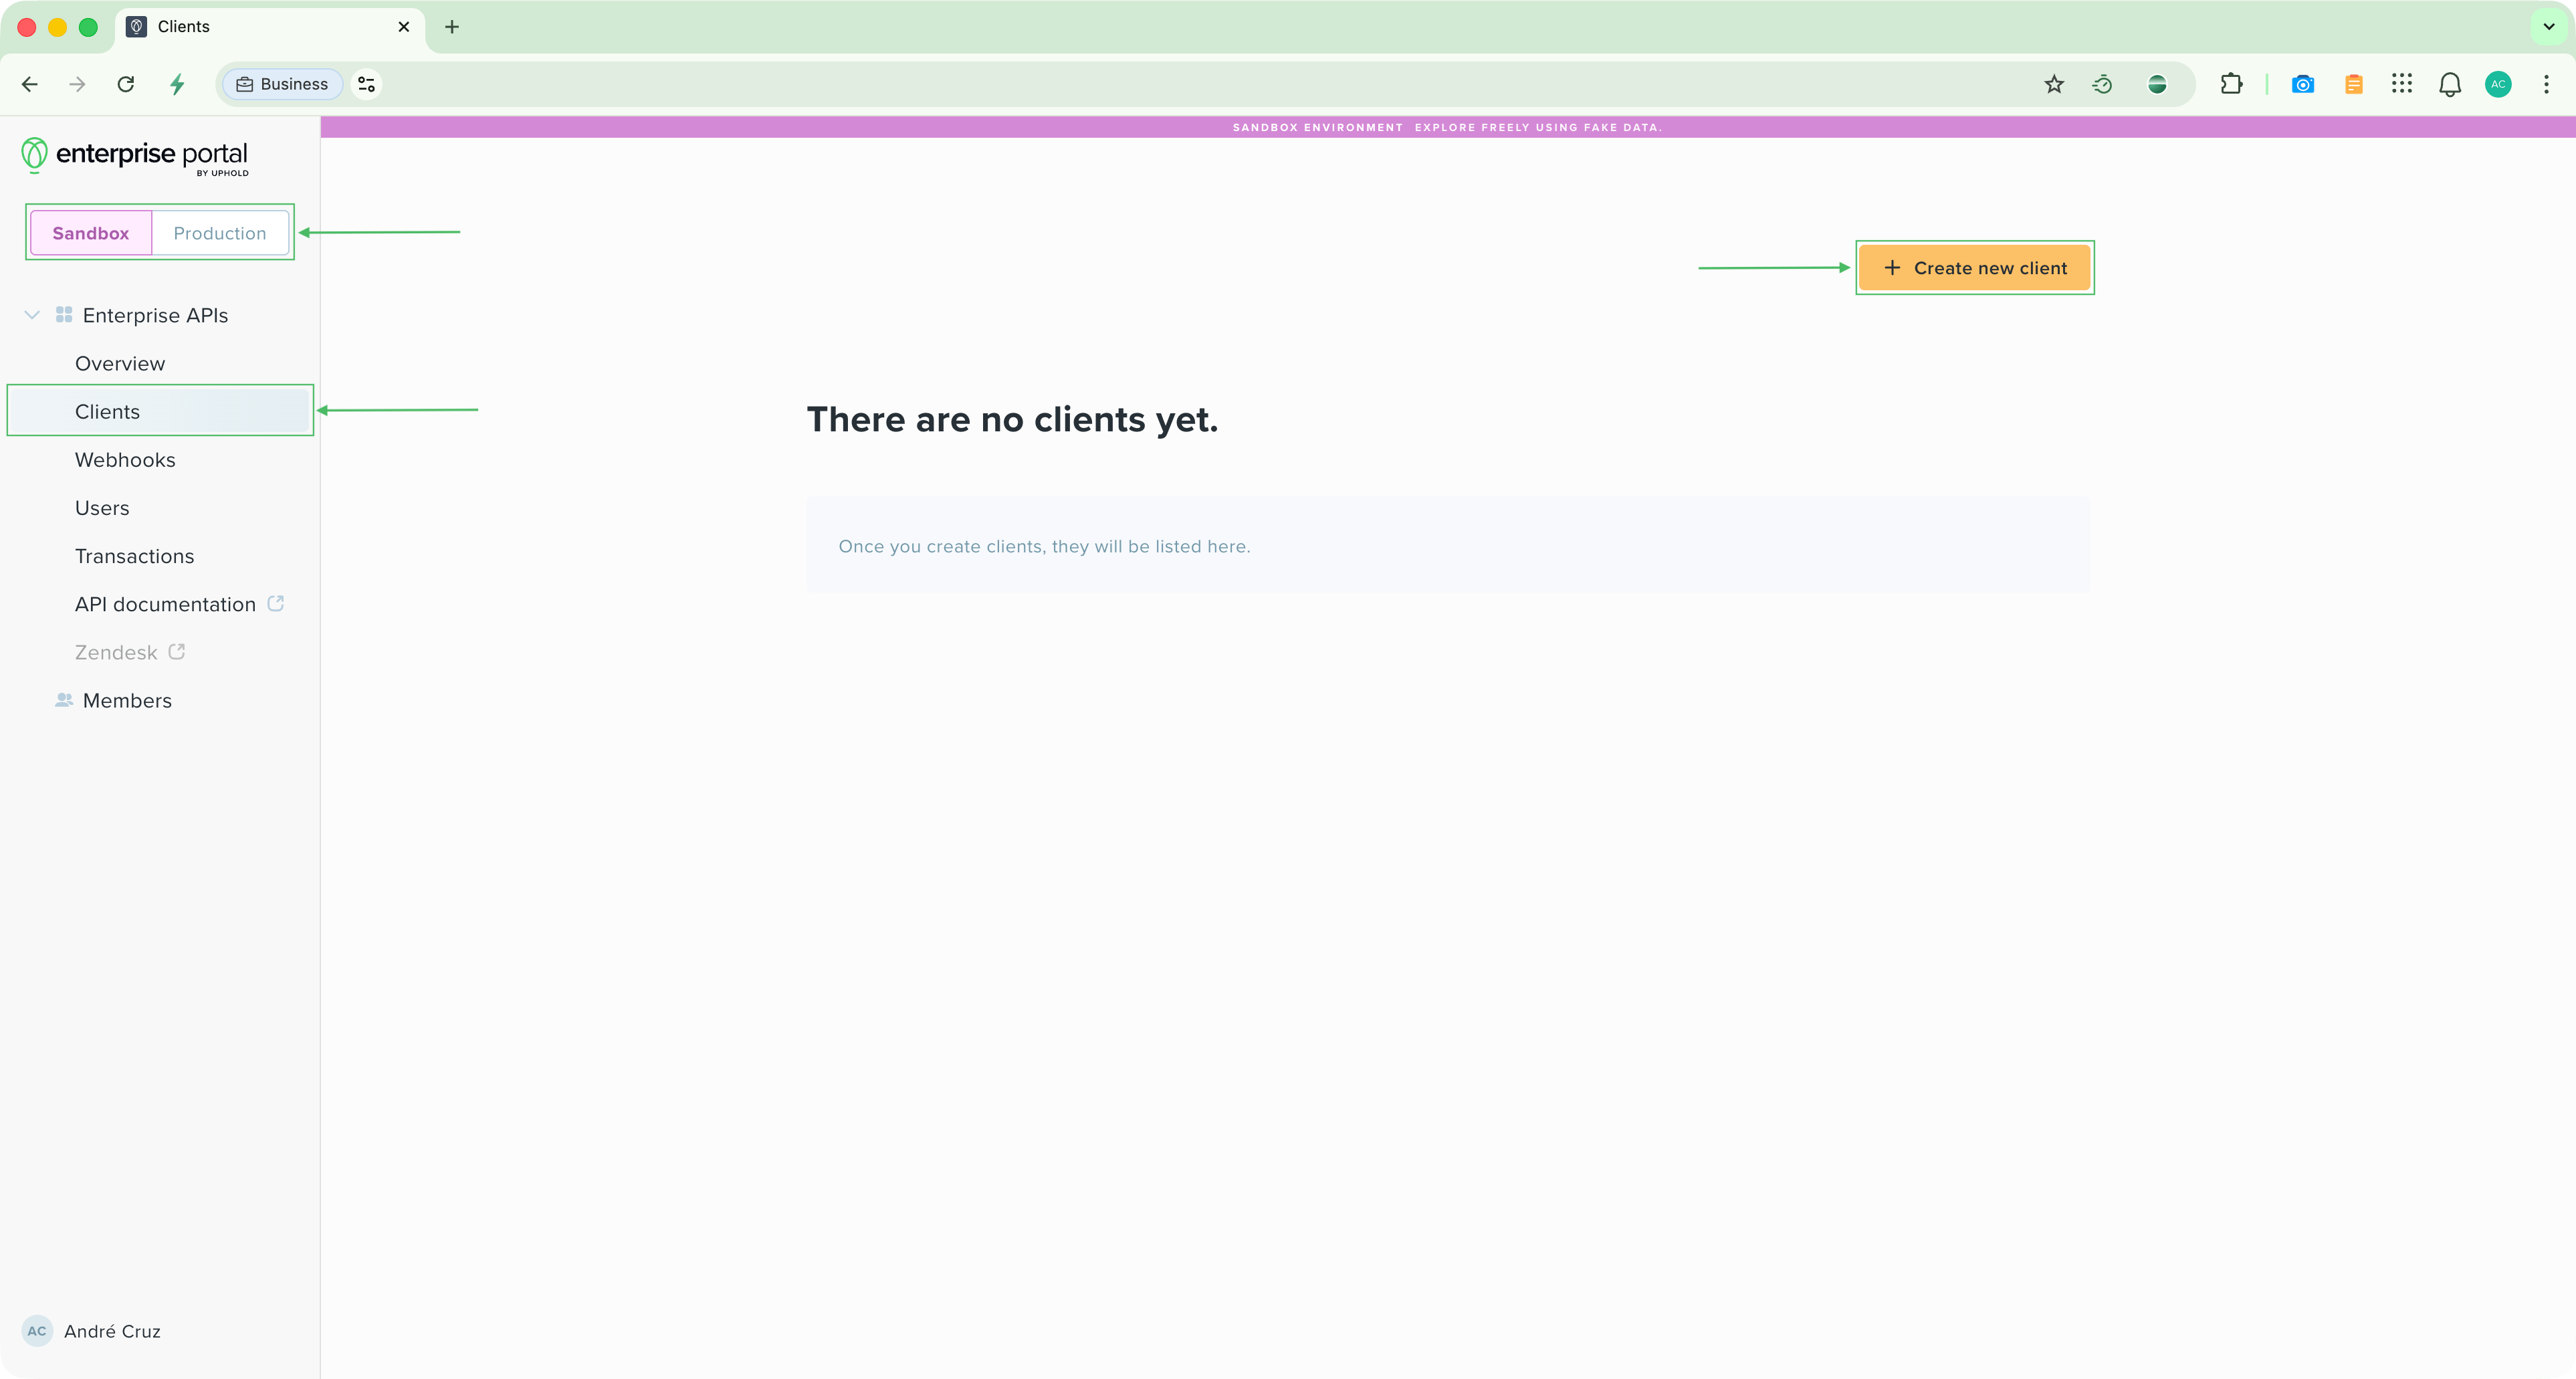This screenshot has width=2576, height=1379.
Task: Select the Sandbox environment toggle
Action: tap(91, 233)
